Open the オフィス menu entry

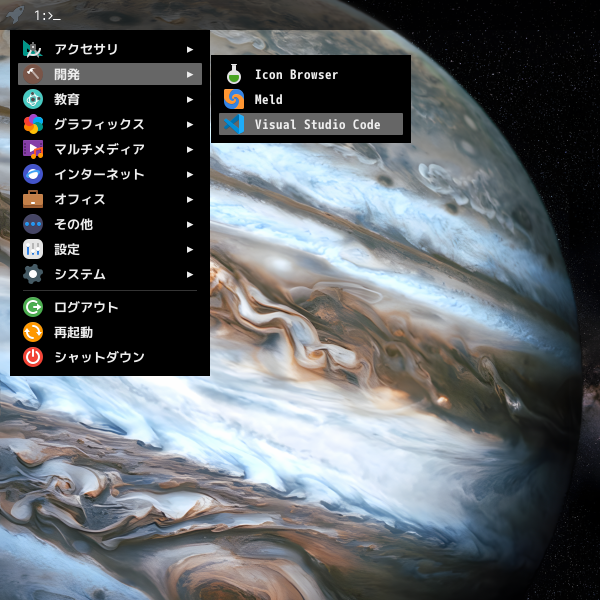(x=110, y=199)
